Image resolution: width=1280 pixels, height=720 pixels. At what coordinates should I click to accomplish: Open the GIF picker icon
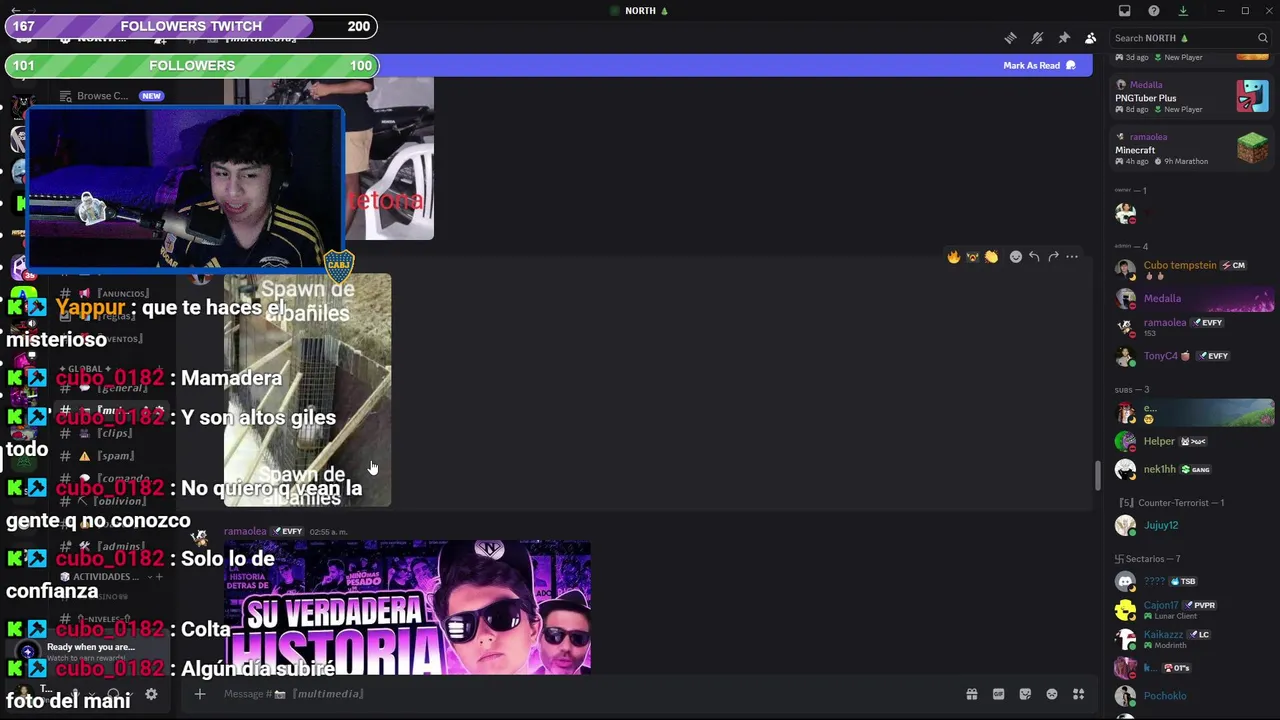coord(998,694)
